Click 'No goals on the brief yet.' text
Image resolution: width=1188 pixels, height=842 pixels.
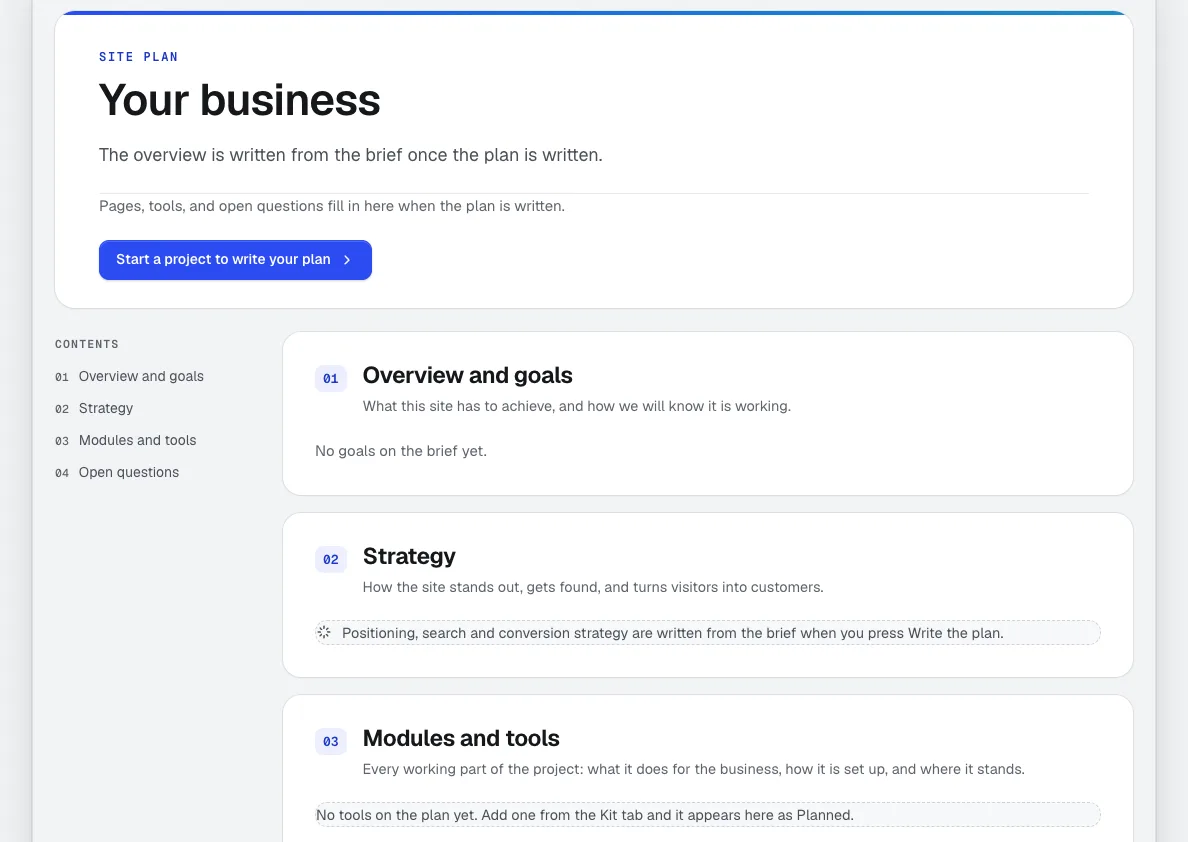[401, 451]
